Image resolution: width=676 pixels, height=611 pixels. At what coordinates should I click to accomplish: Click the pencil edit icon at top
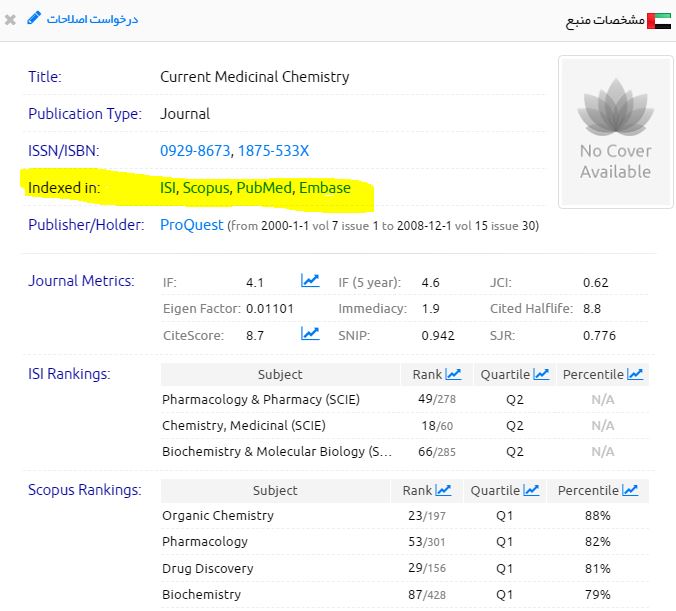click(x=34, y=18)
